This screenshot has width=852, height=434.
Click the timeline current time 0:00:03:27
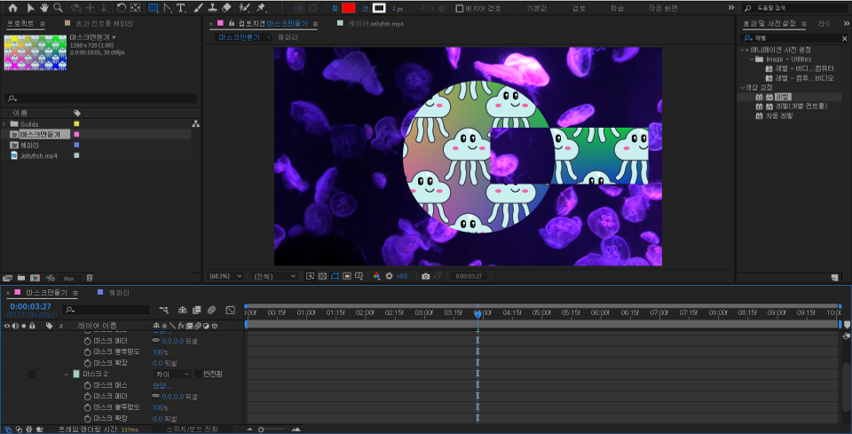(30, 306)
